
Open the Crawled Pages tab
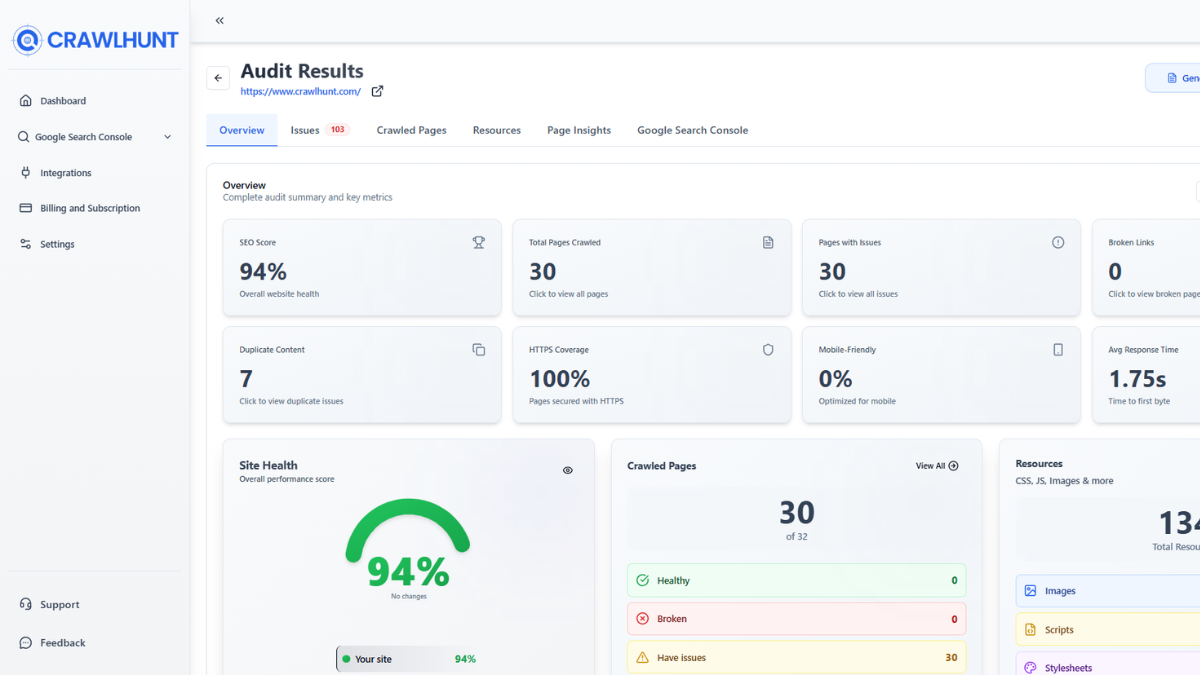click(x=412, y=130)
